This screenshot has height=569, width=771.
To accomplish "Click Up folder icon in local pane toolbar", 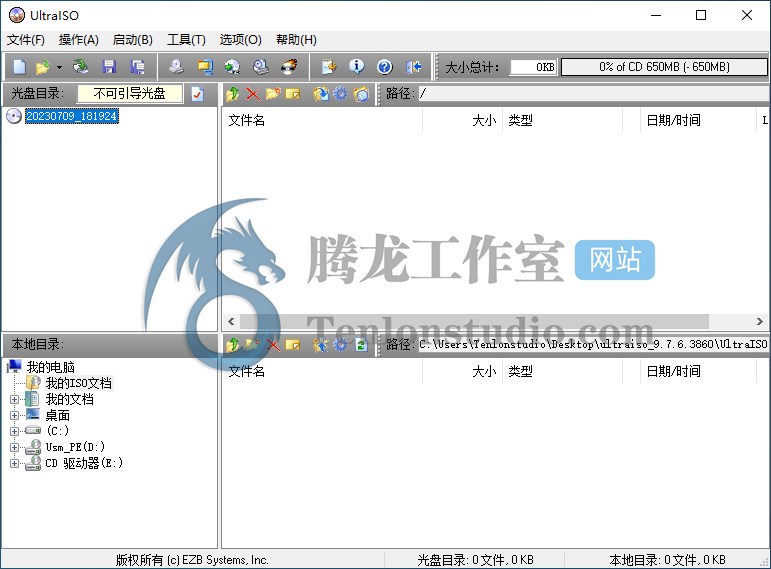I will coord(233,345).
